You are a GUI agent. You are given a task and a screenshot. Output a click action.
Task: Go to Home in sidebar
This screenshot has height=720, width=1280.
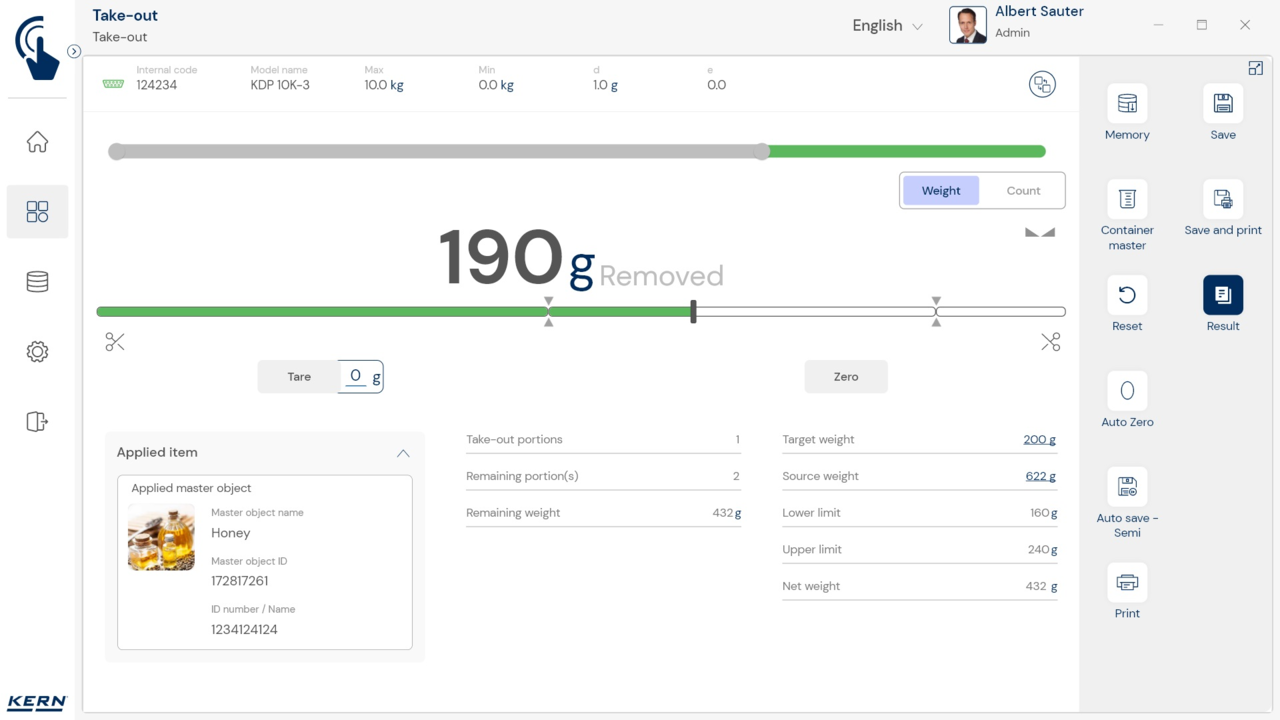pos(37,142)
